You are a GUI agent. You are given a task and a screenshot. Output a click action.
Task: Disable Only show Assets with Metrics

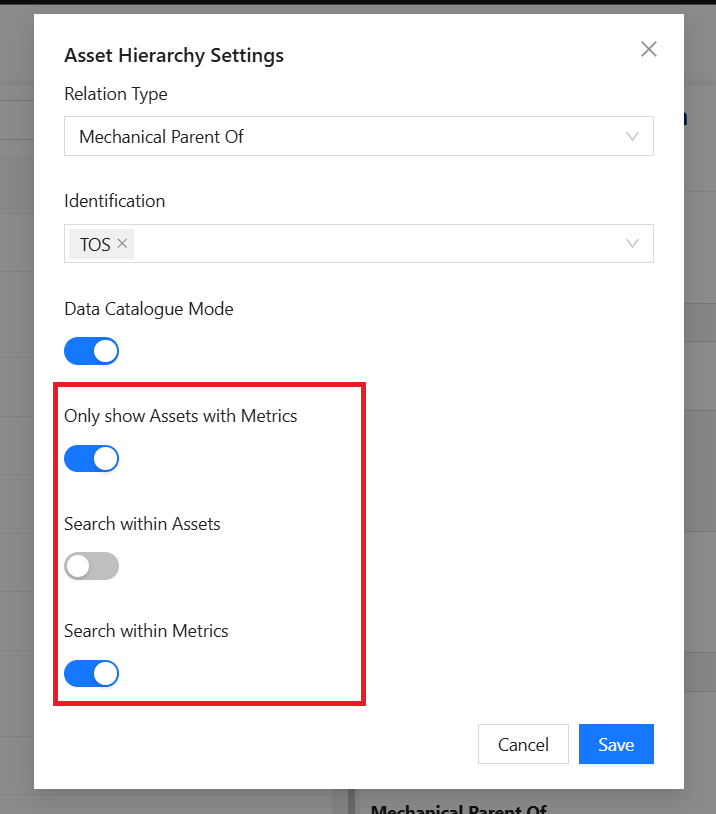(x=91, y=458)
